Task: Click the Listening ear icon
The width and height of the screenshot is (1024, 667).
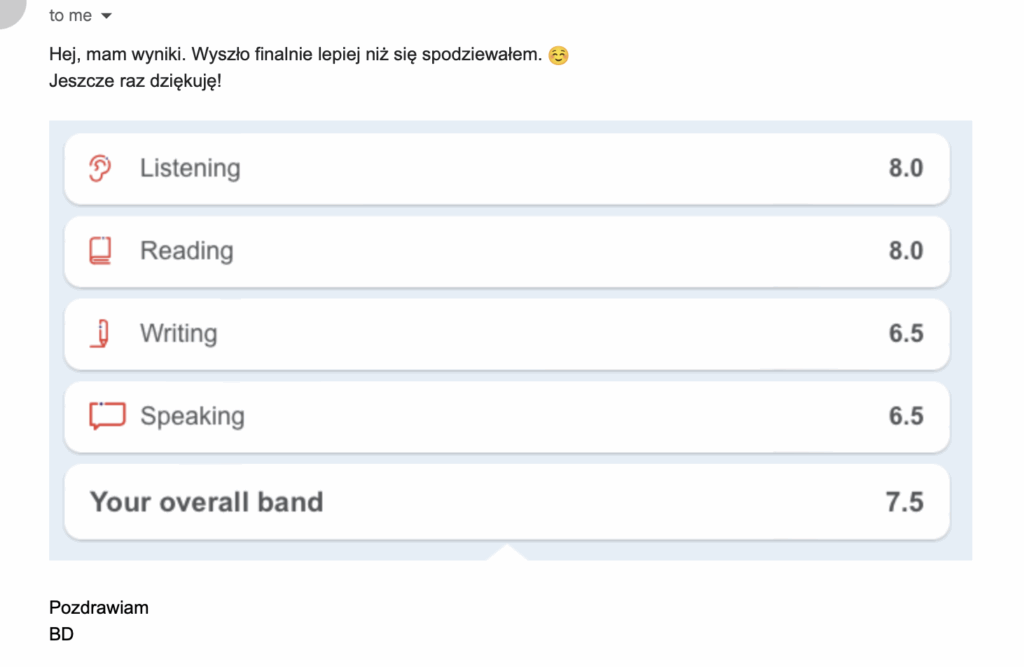Action: click(x=100, y=168)
